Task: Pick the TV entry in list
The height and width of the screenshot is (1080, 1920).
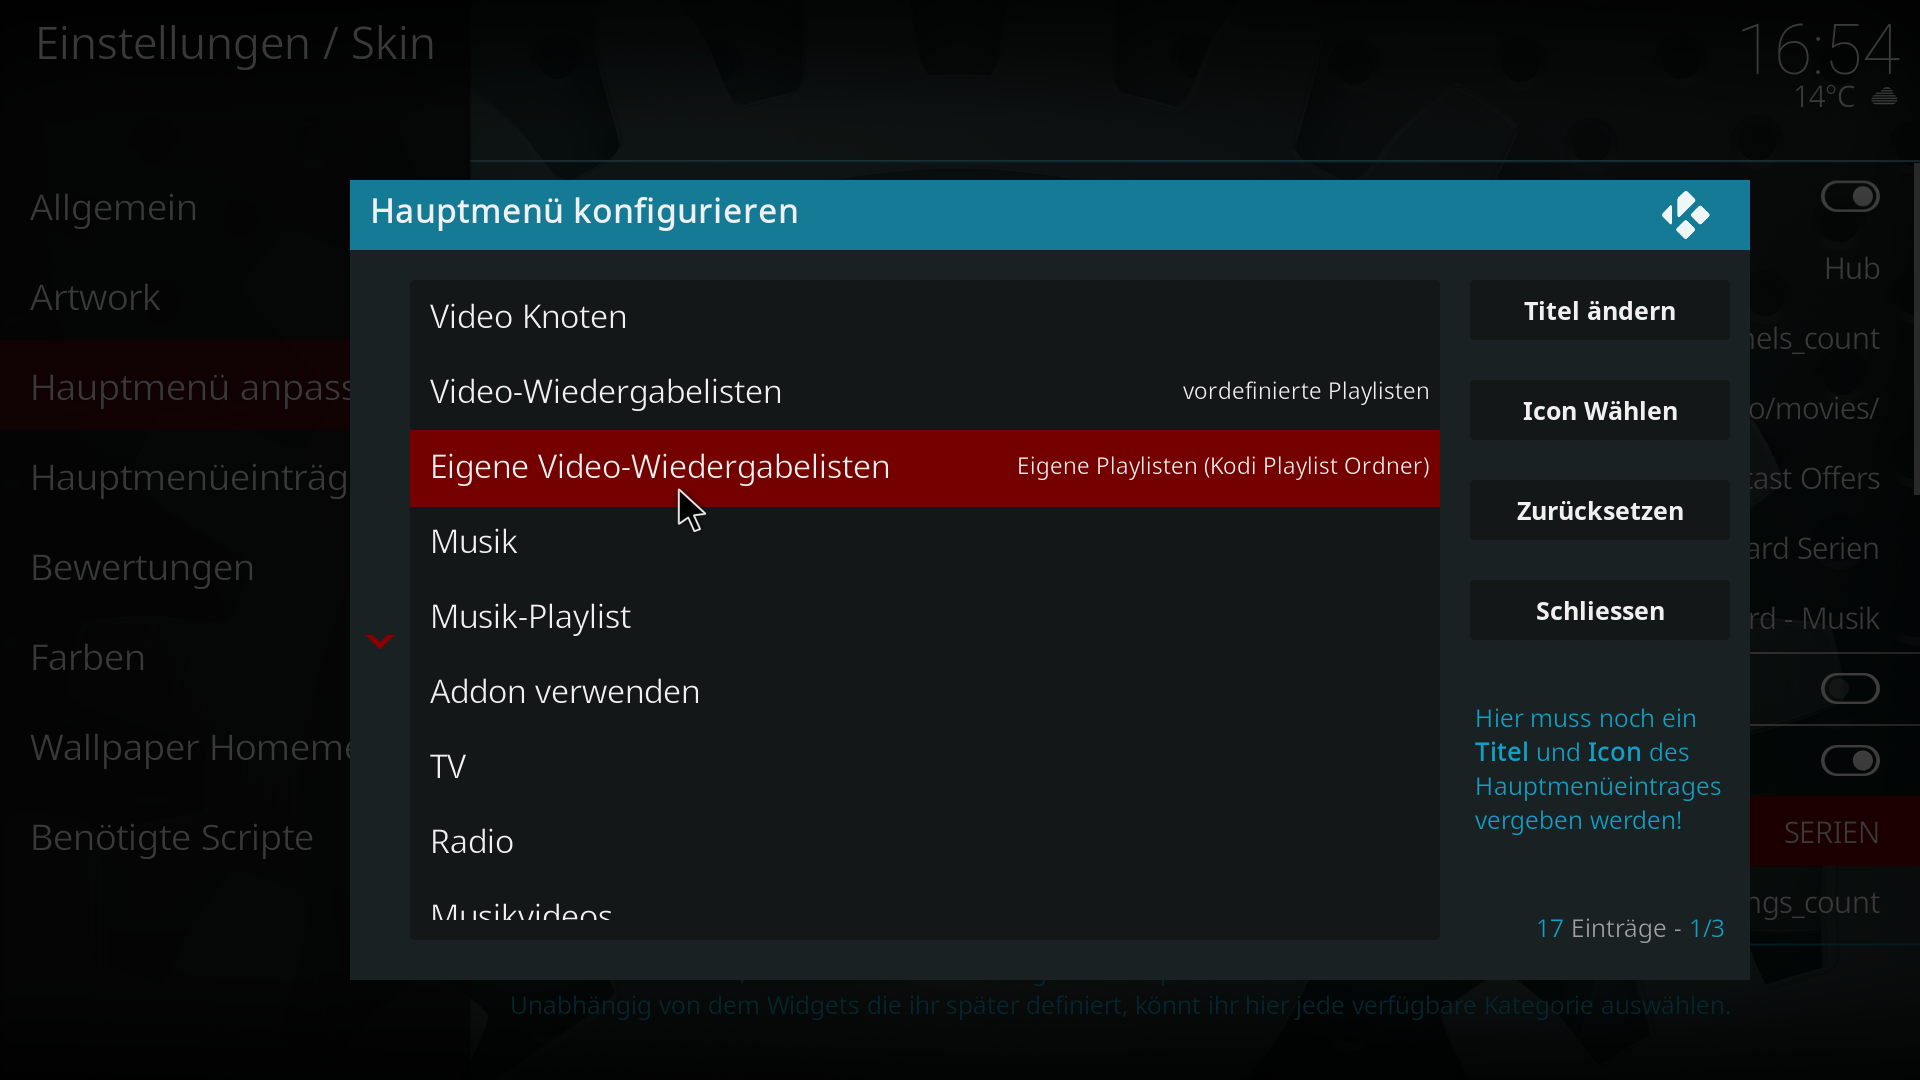Action: pyautogui.click(x=924, y=767)
